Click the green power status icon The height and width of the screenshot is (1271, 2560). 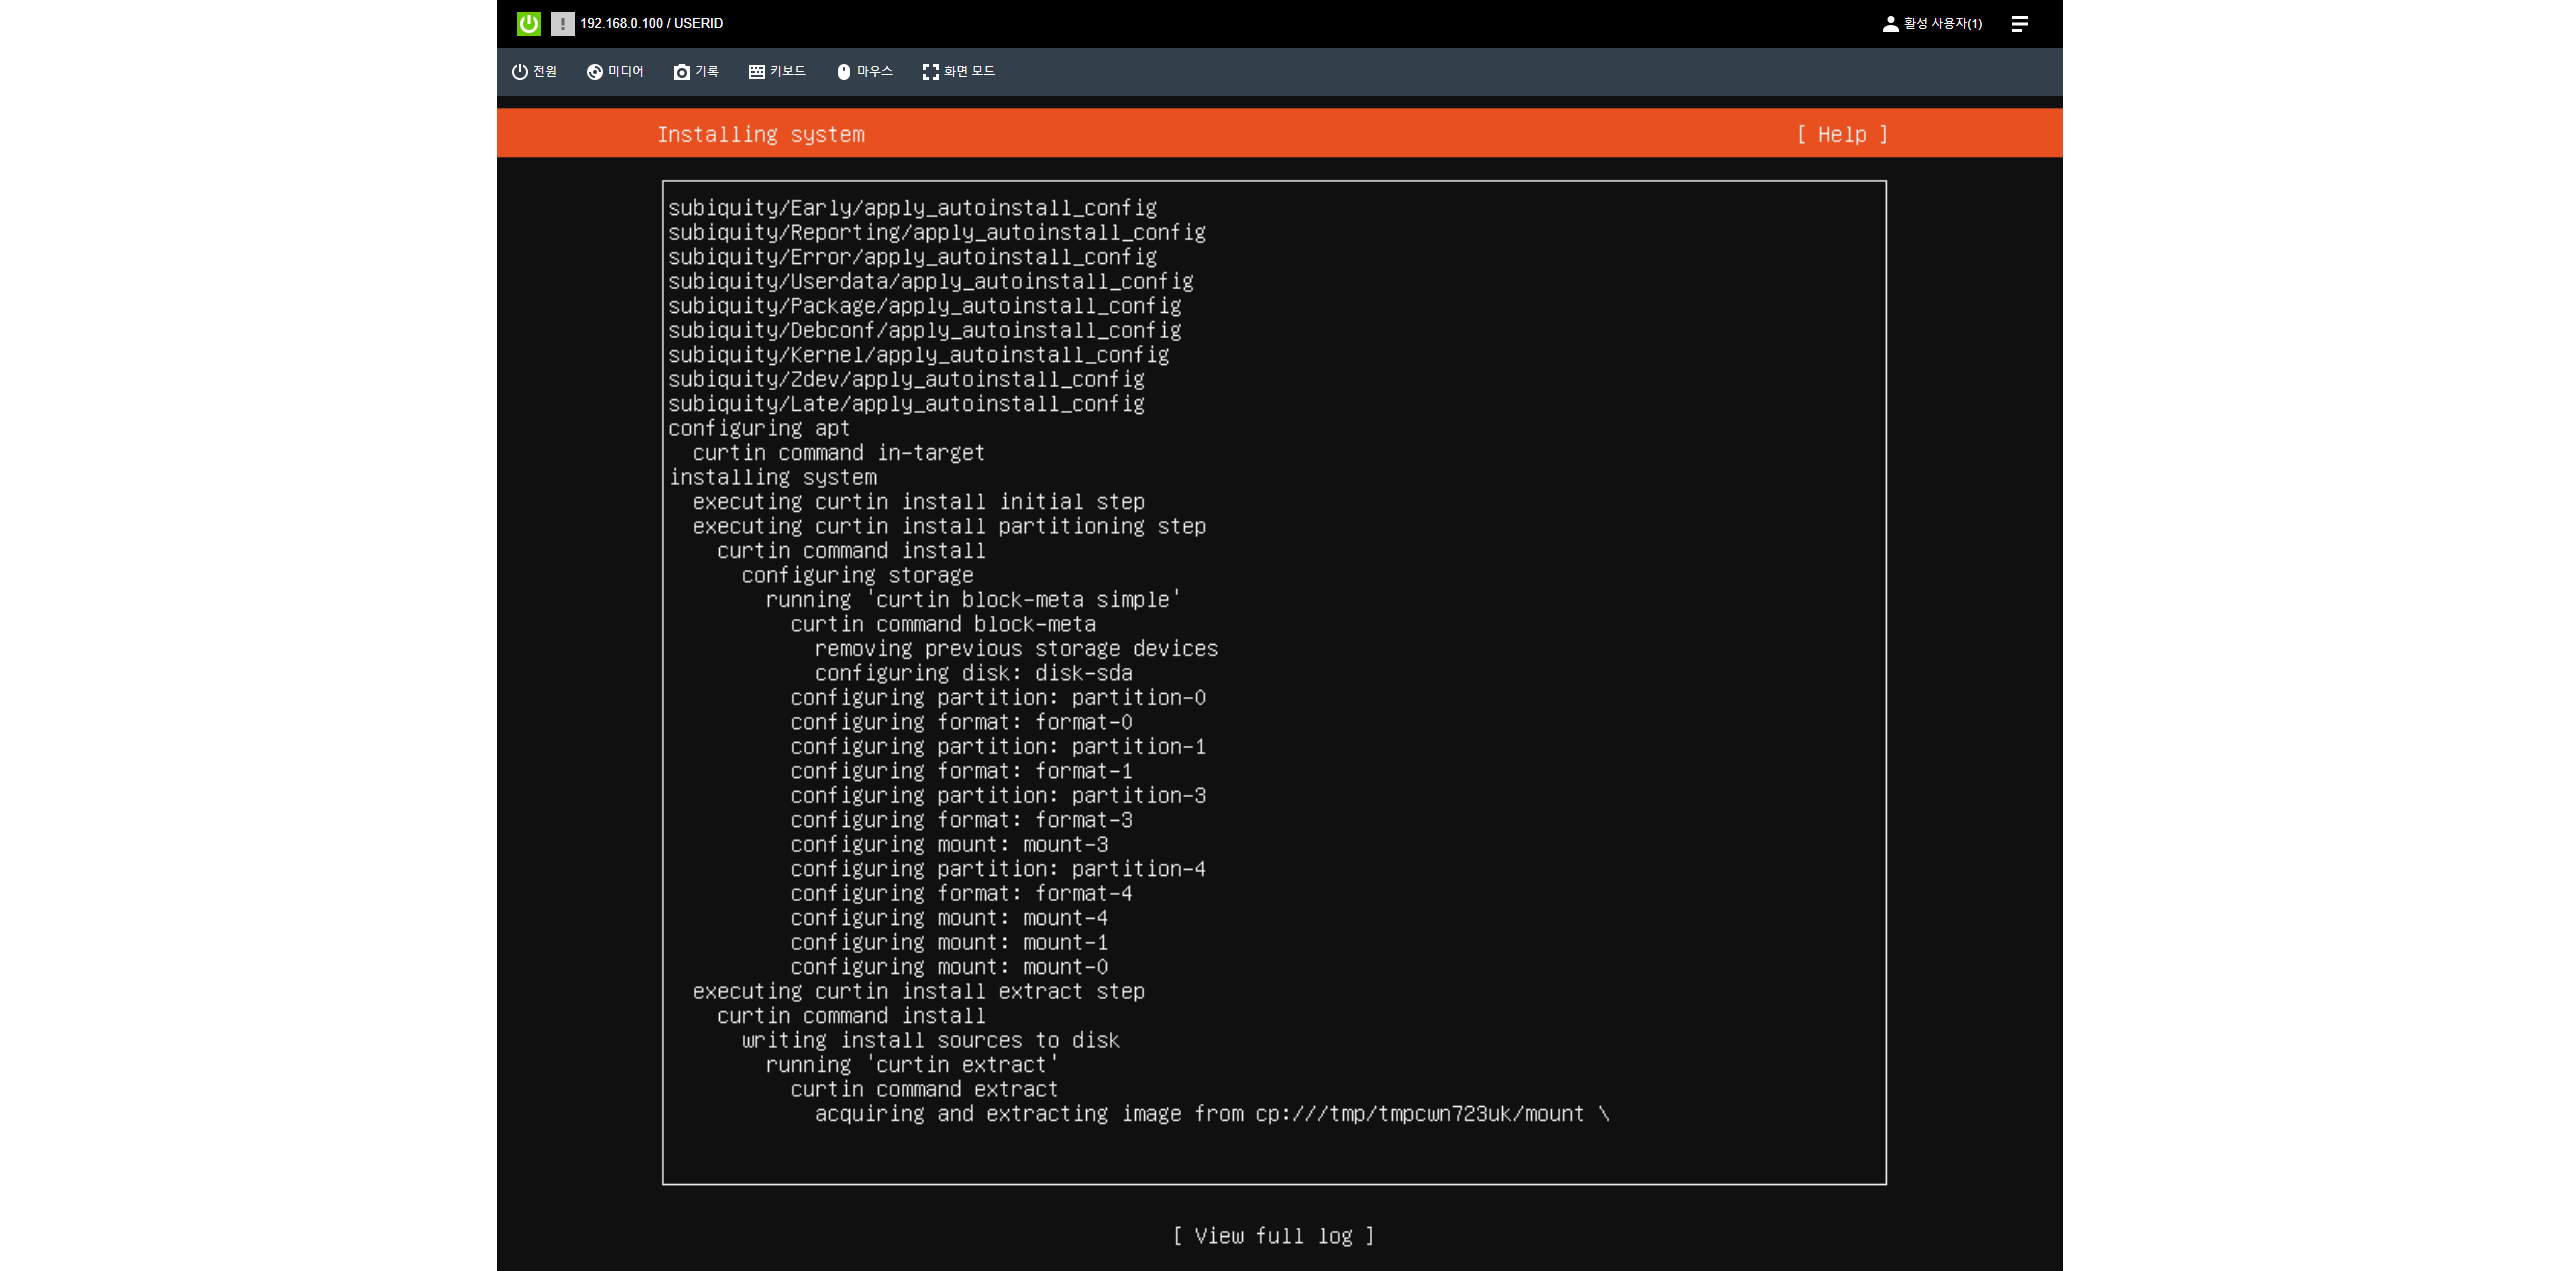tap(528, 23)
